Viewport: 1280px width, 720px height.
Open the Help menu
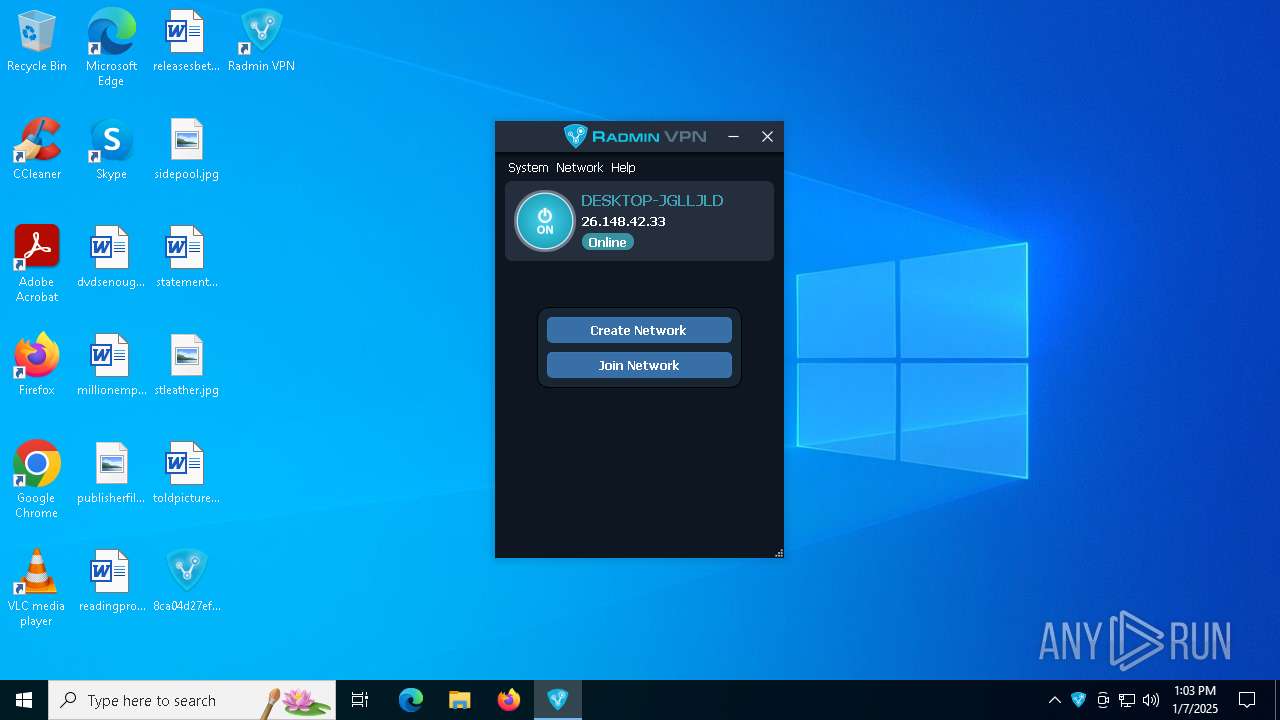click(x=623, y=167)
